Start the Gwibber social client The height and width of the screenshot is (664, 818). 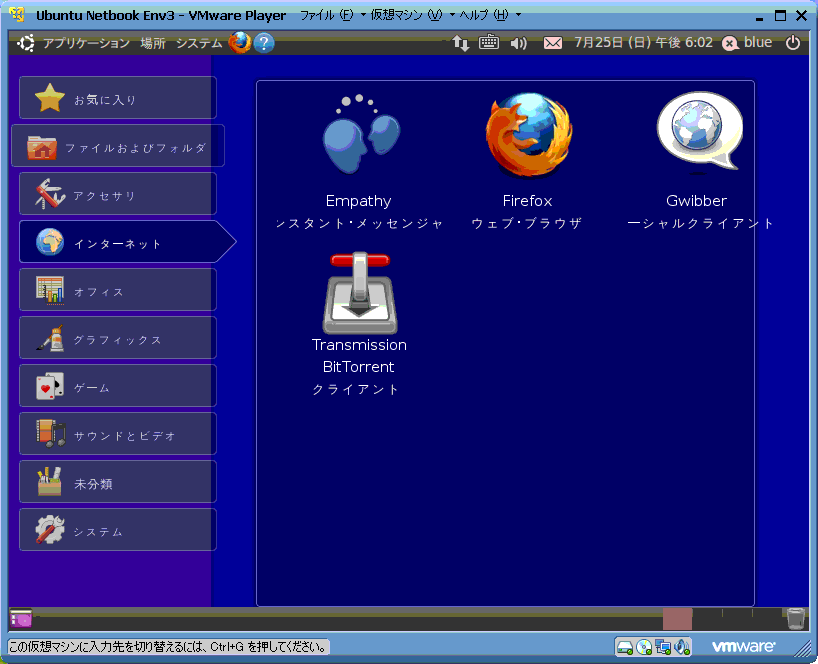(x=698, y=162)
